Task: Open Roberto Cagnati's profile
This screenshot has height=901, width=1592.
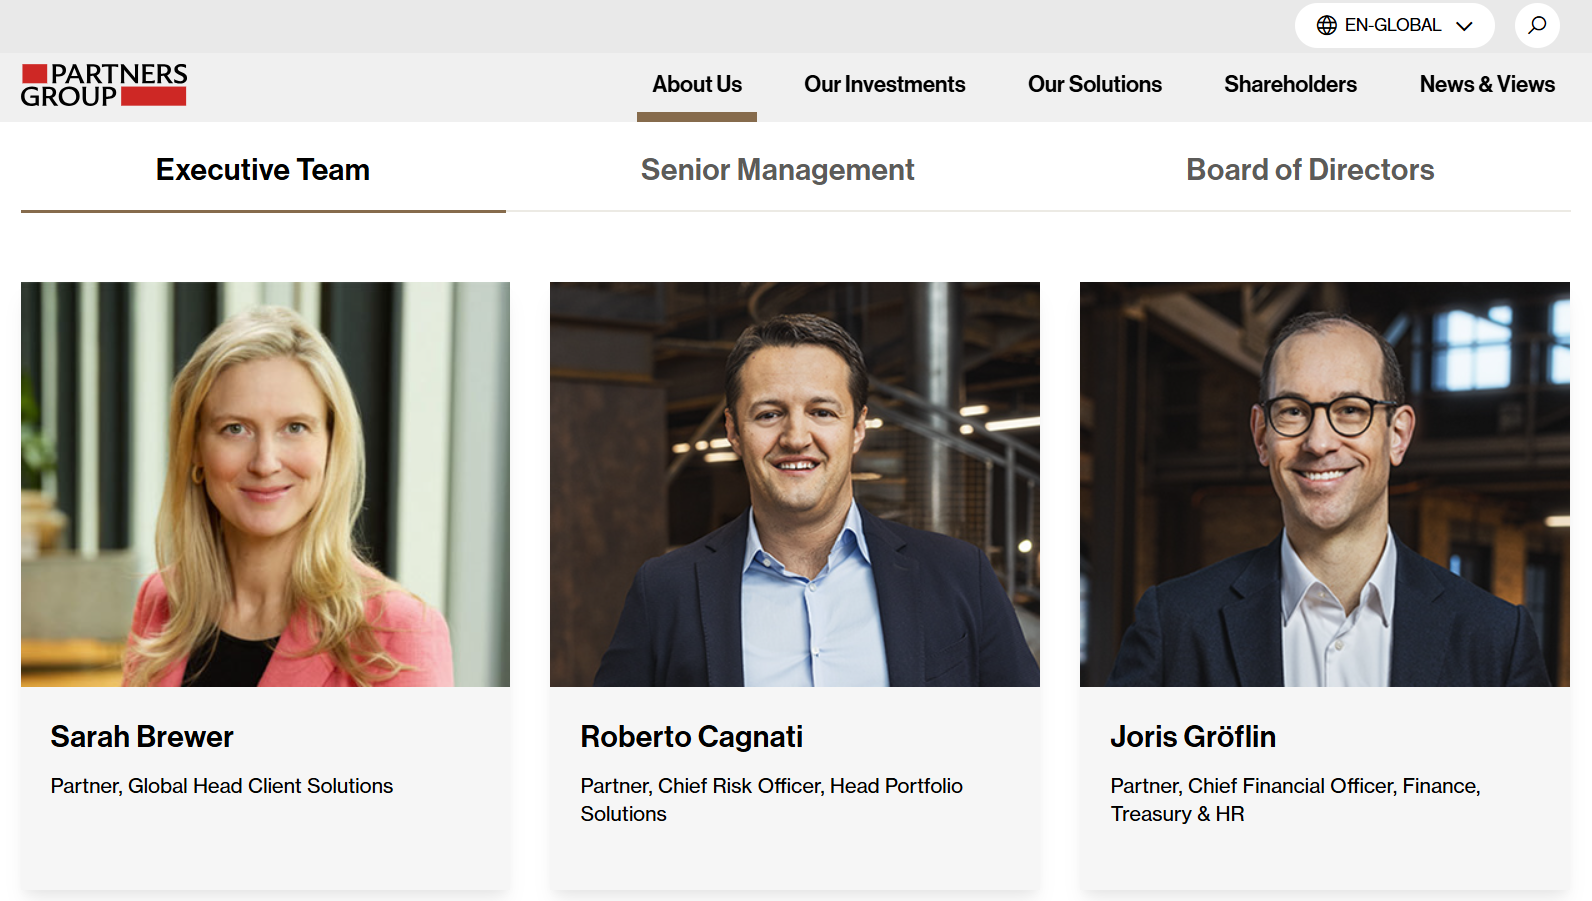Action: click(691, 737)
